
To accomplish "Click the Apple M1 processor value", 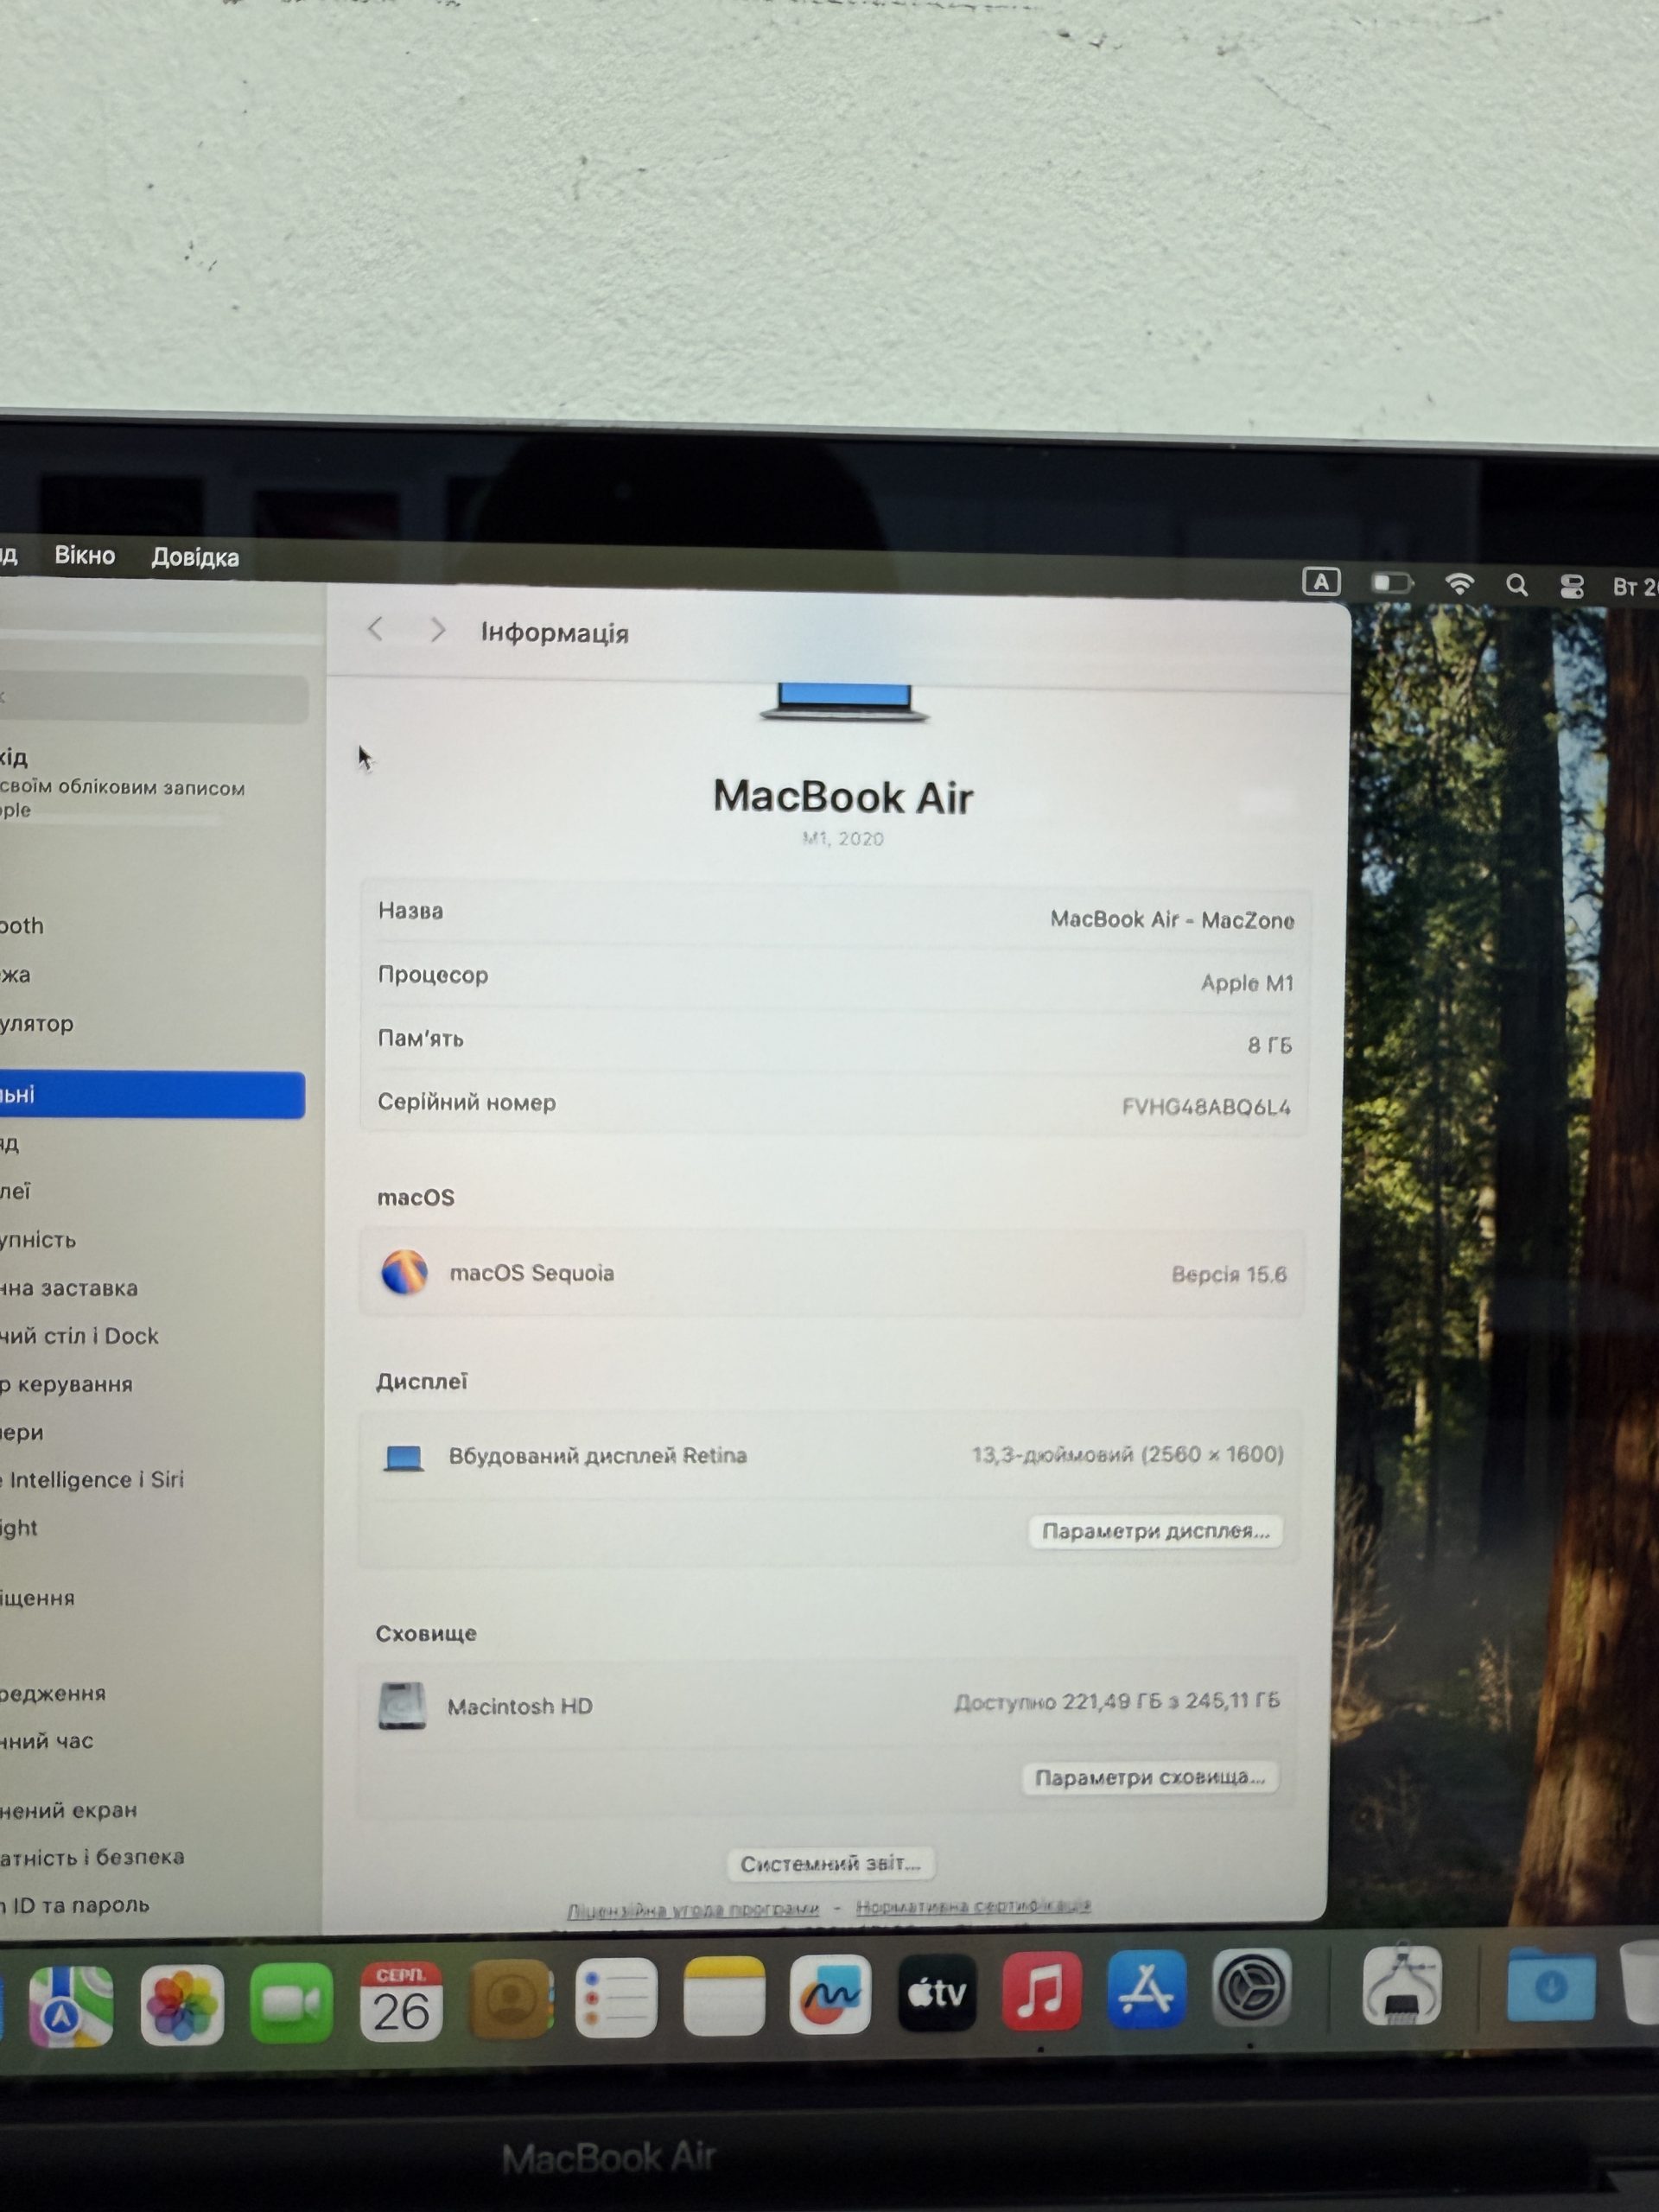I will (1247, 983).
